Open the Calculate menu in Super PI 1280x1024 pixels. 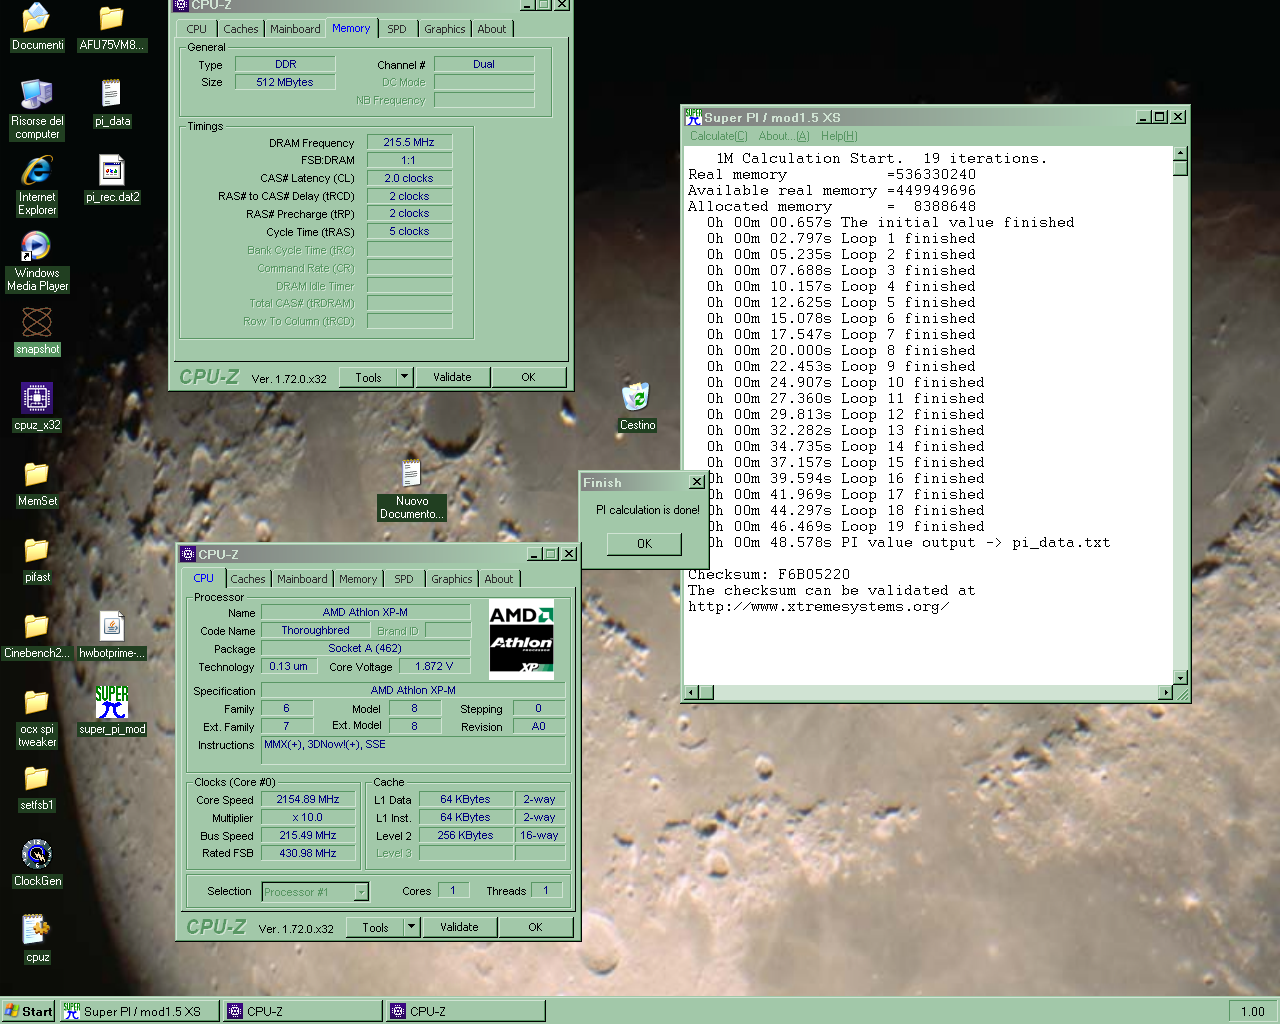(x=718, y=136)
